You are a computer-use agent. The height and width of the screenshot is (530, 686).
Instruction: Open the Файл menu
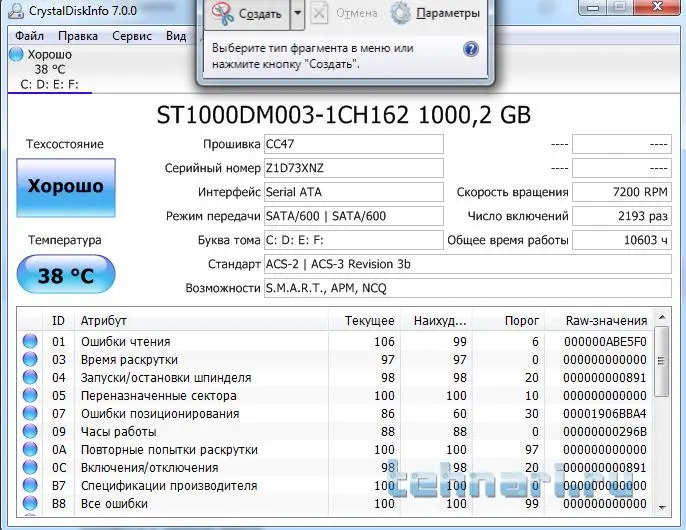pyautogui.click(x=29, y=36)
